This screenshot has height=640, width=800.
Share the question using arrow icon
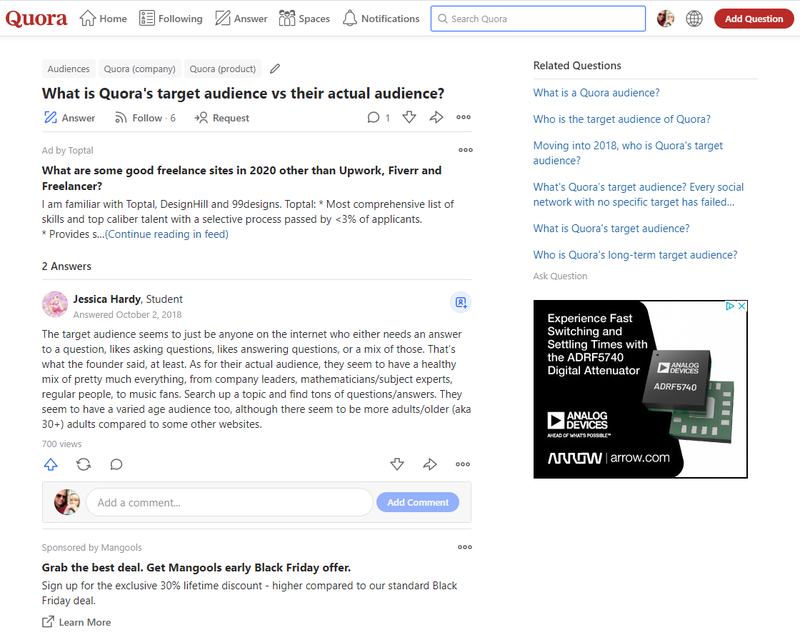coord(436,117)
